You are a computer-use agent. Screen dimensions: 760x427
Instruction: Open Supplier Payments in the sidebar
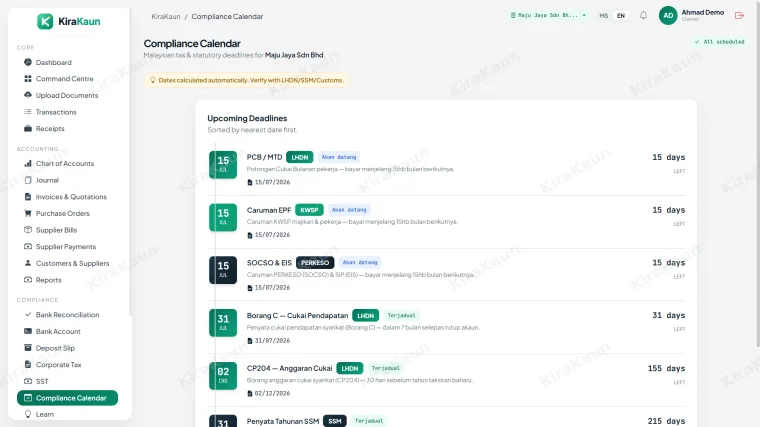67,247
